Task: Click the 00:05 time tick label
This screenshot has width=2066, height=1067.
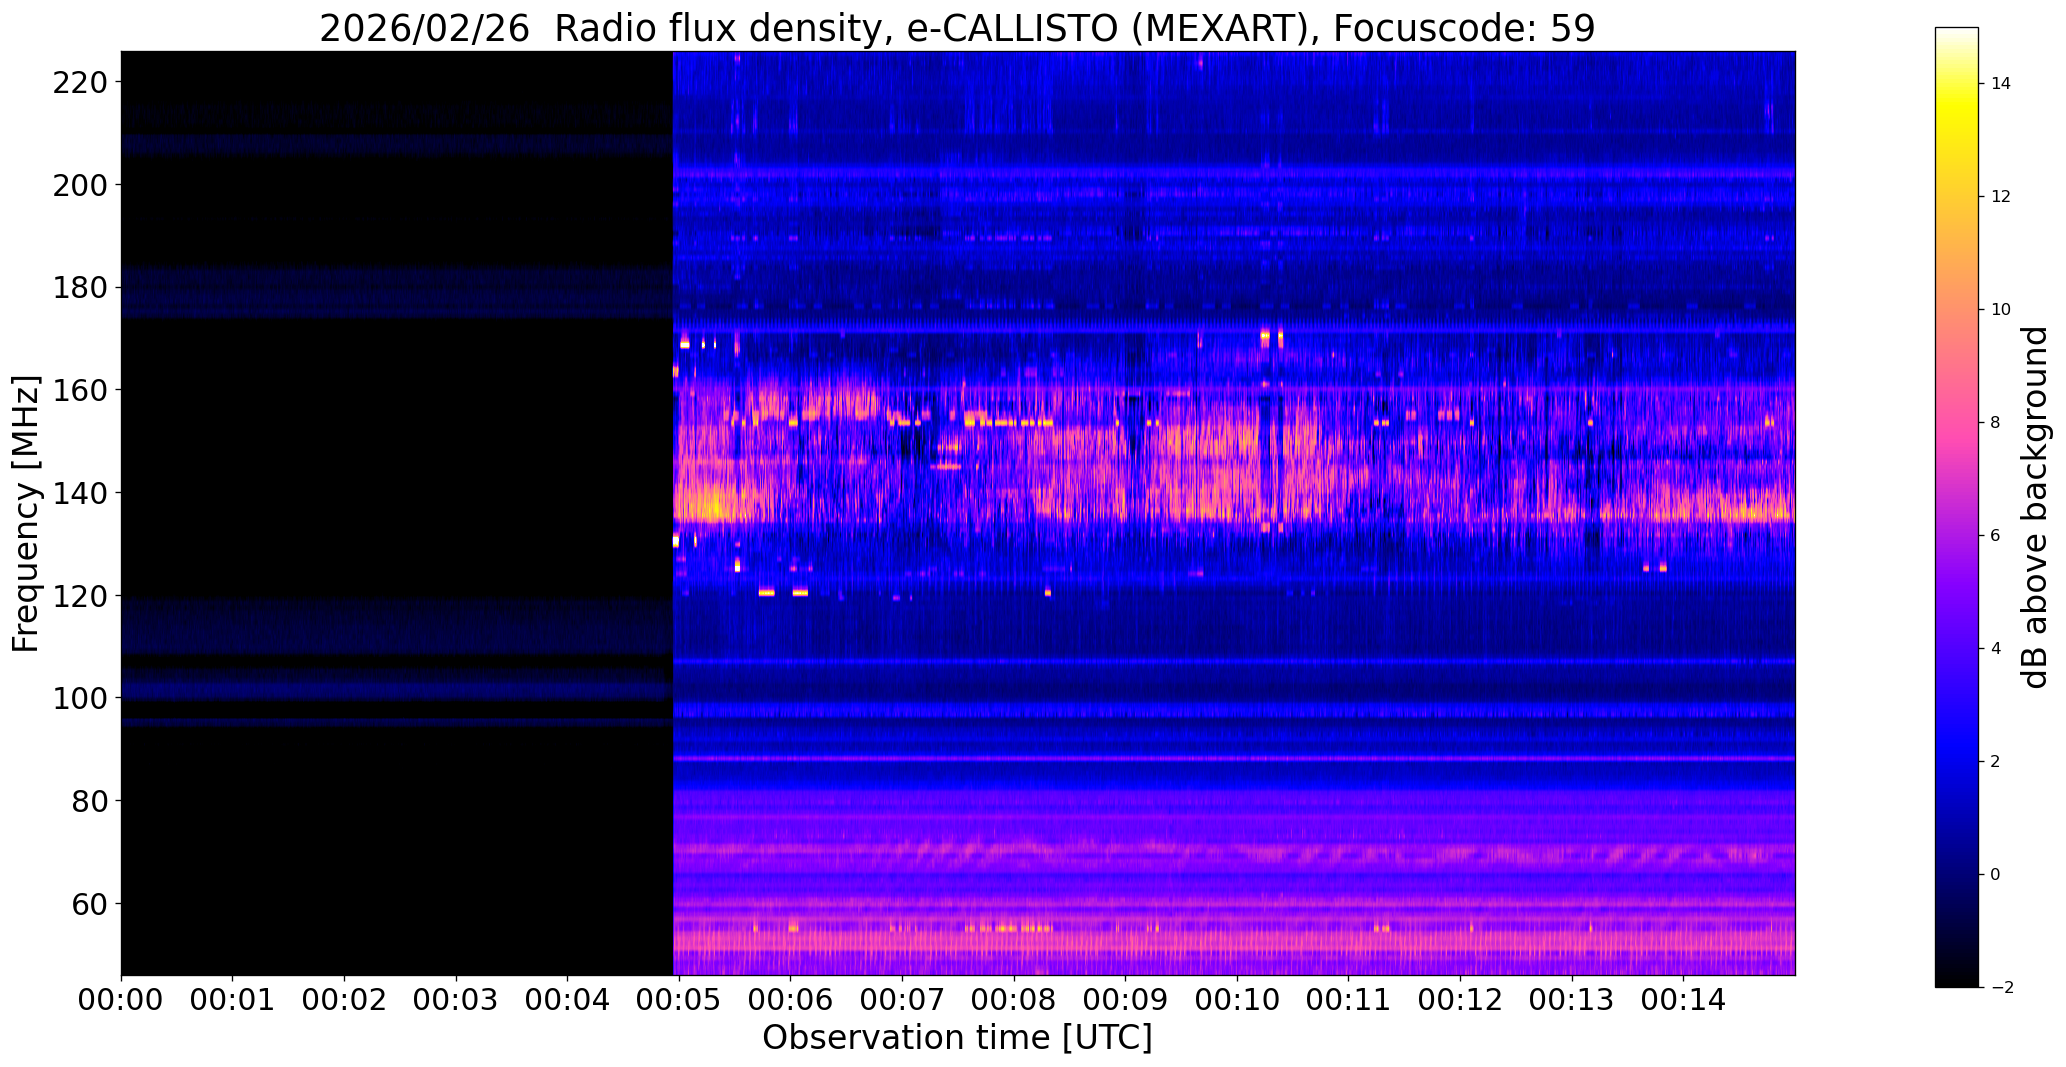Action: (679, 1000)
